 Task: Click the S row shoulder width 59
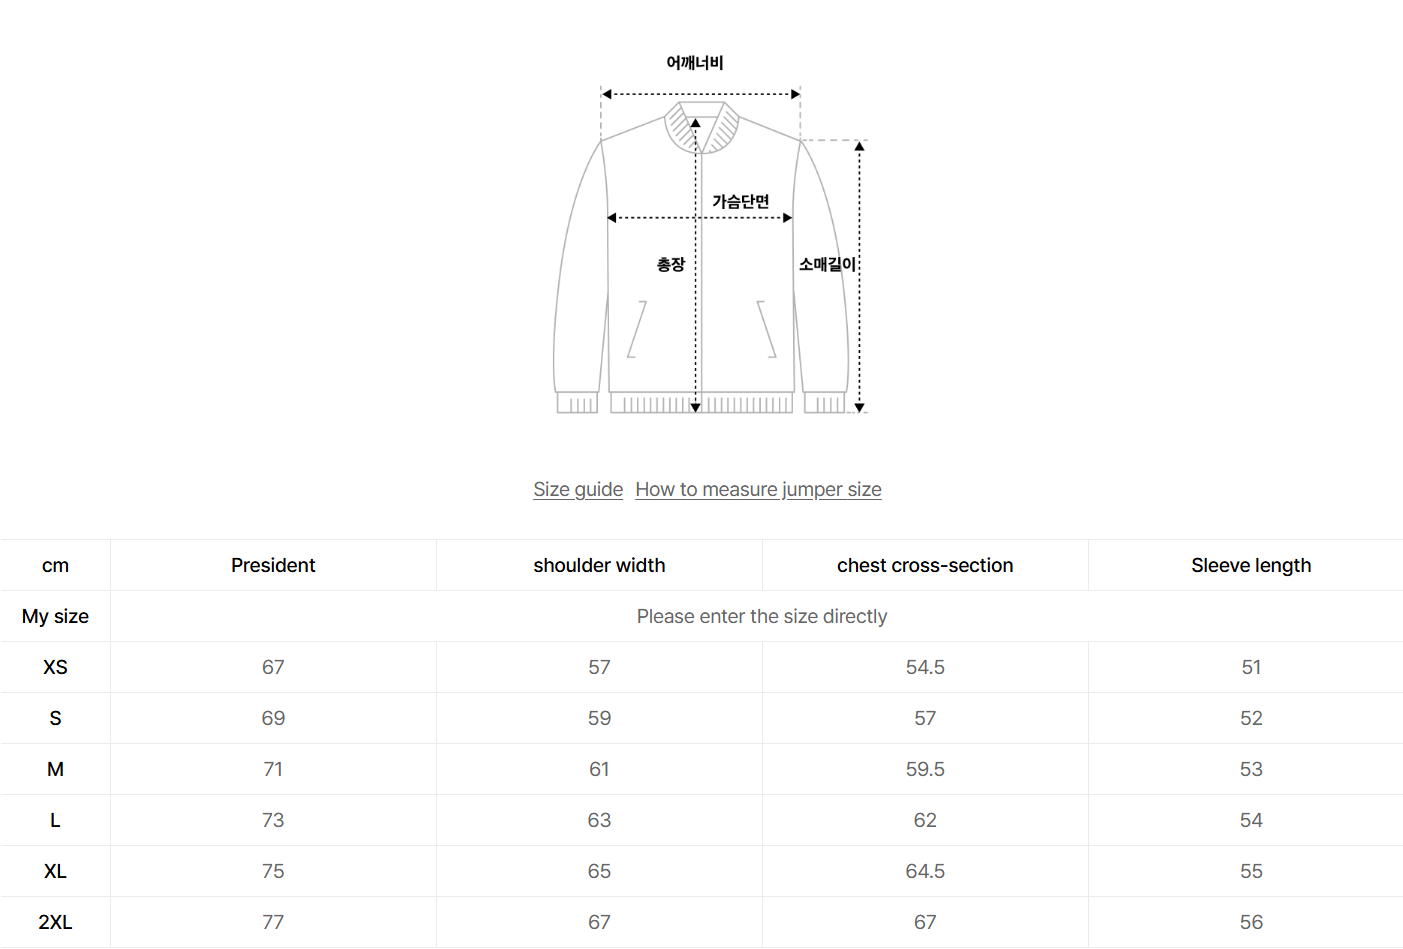tap(599, 718)
